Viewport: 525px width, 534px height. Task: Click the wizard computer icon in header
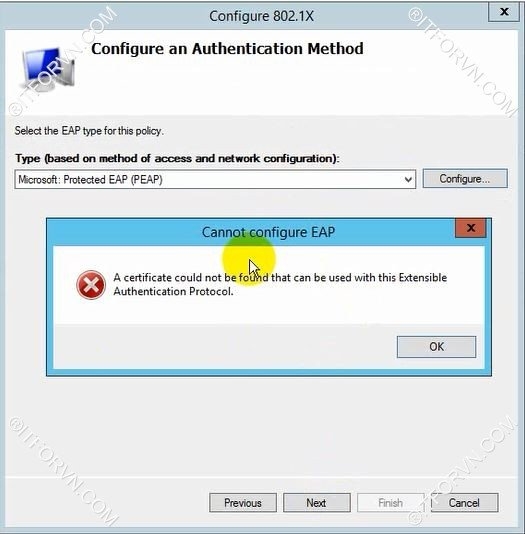click(48, 70)
